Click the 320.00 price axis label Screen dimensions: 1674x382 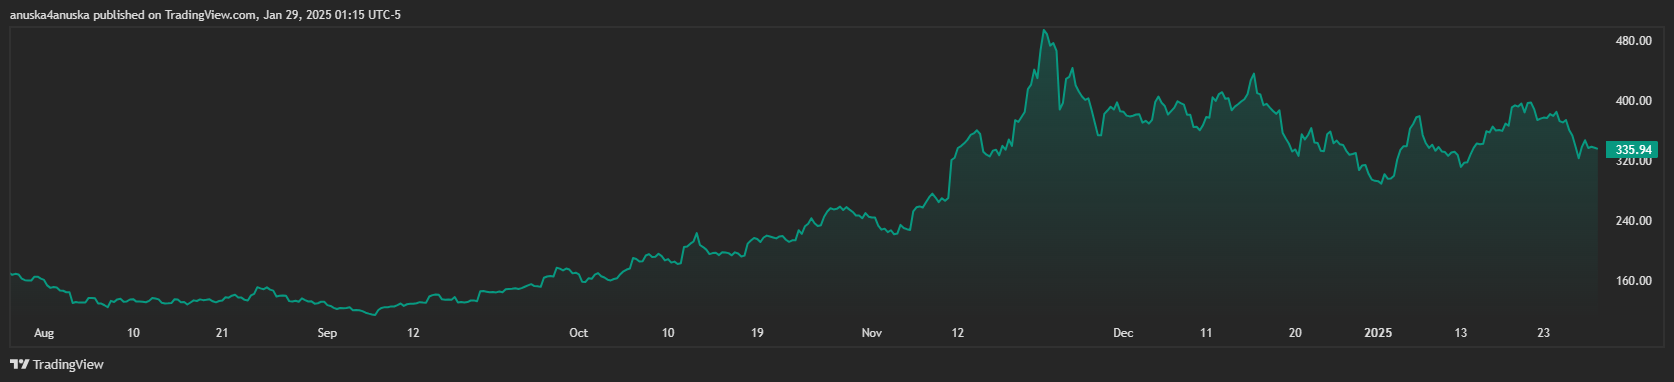tap(1633, 161)
